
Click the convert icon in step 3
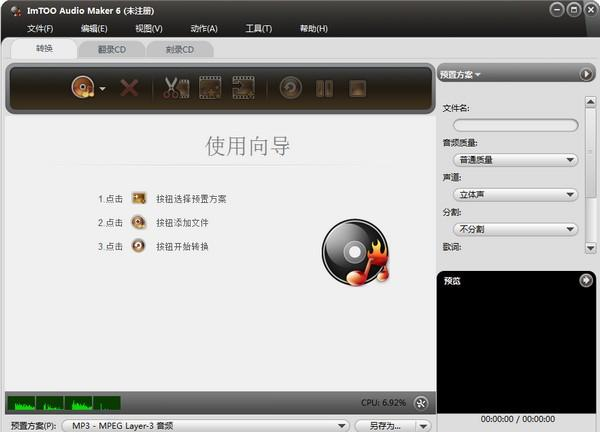[x=139, y=246]
